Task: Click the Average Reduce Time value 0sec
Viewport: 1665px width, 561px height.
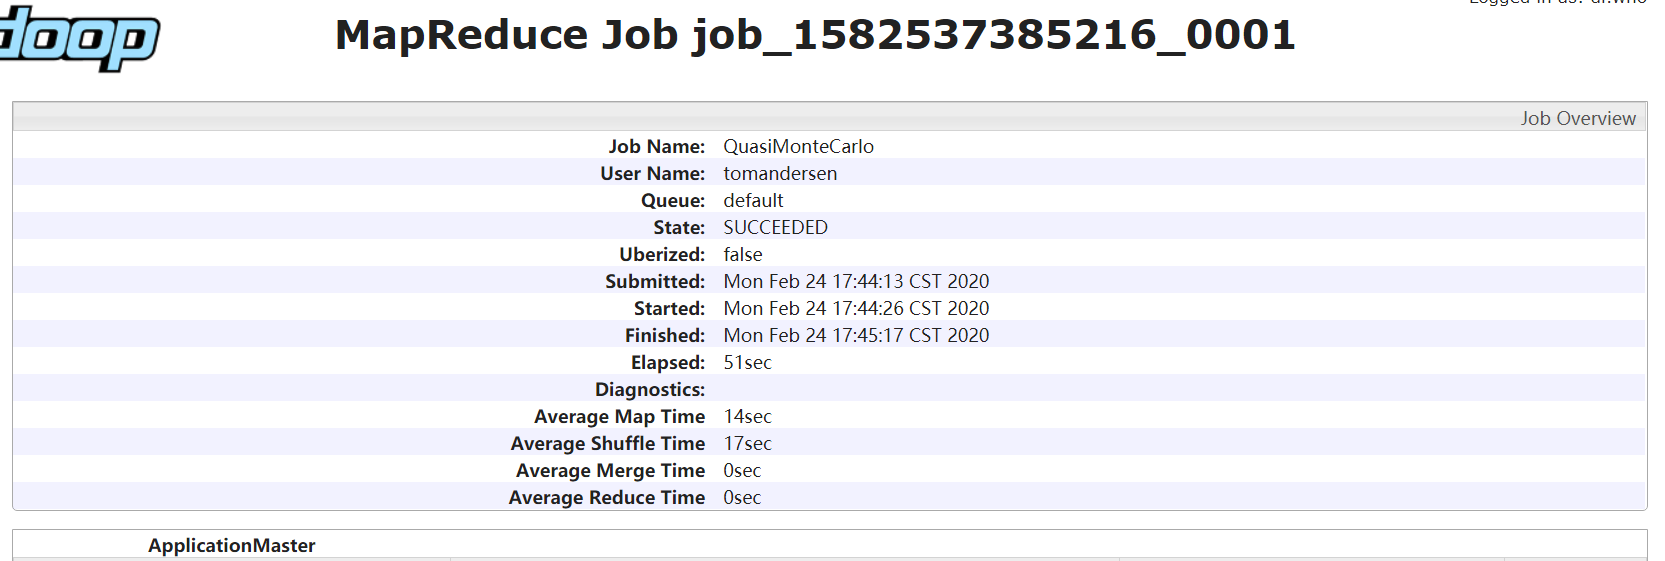Action: point(742,497)
